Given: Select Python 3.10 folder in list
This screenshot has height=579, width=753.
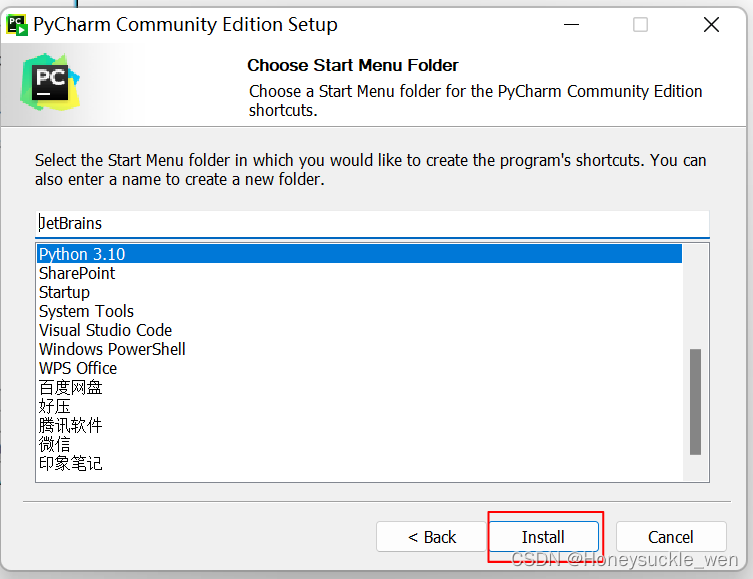Looking at the screenshot, I should pyautogui.click(x=359, y=254).
